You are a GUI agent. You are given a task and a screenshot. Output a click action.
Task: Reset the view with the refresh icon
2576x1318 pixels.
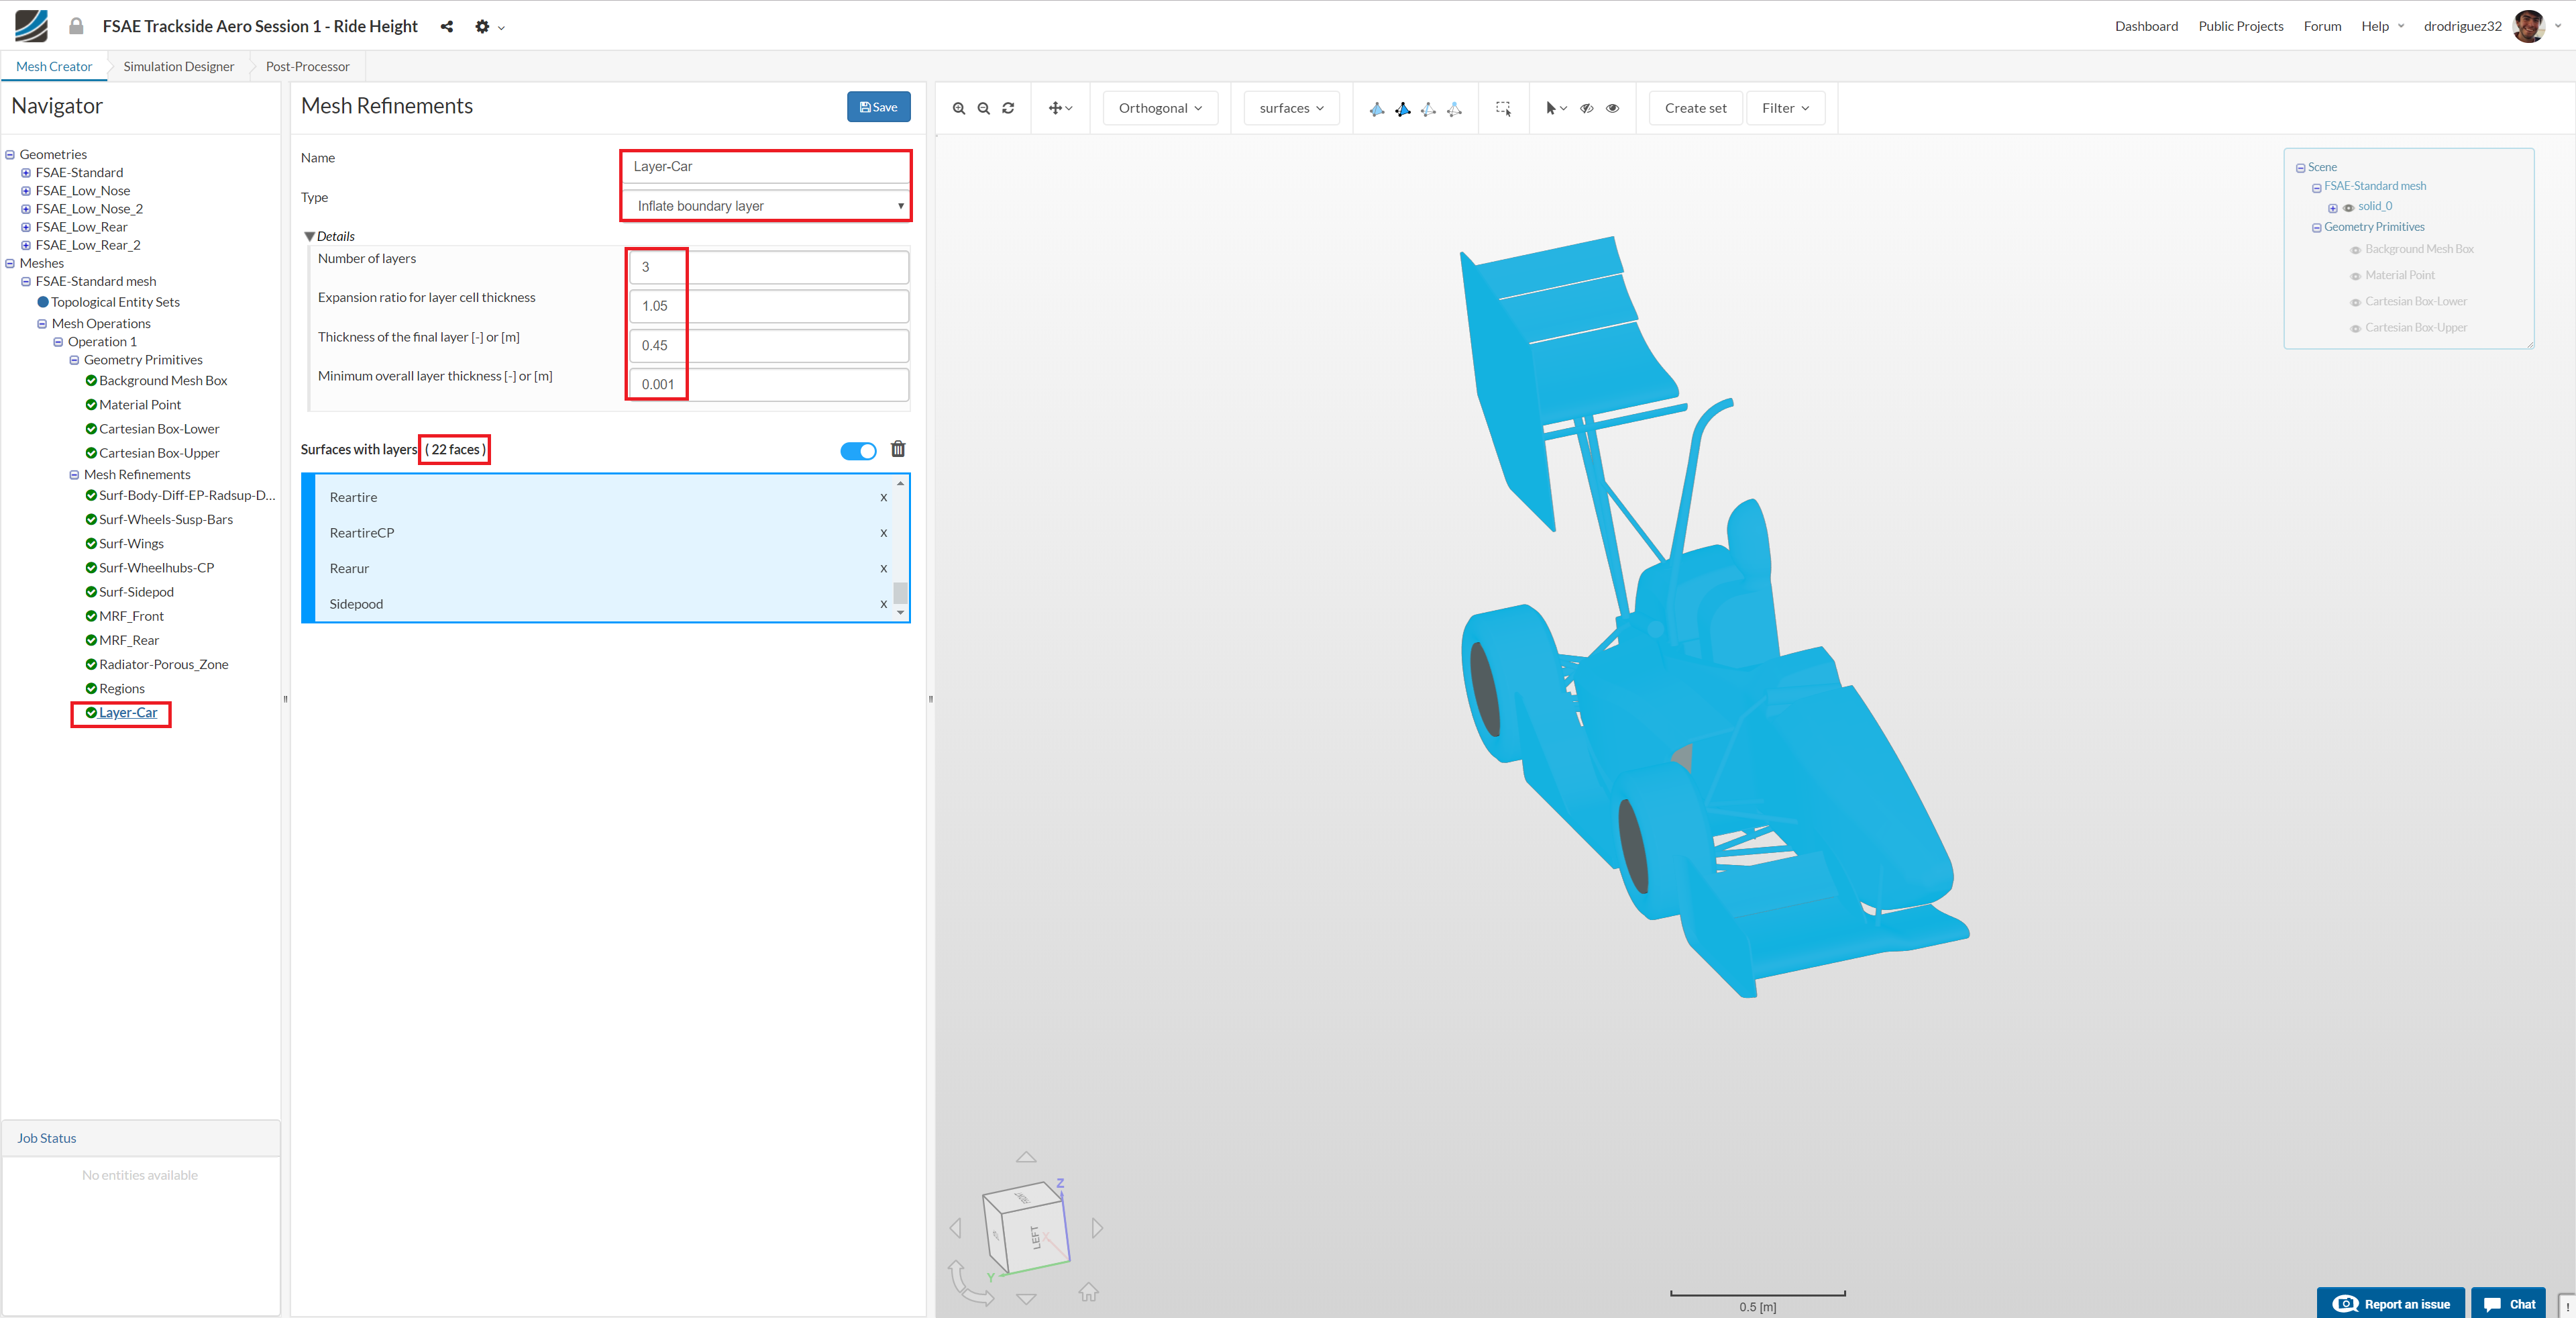(1008, 108)
